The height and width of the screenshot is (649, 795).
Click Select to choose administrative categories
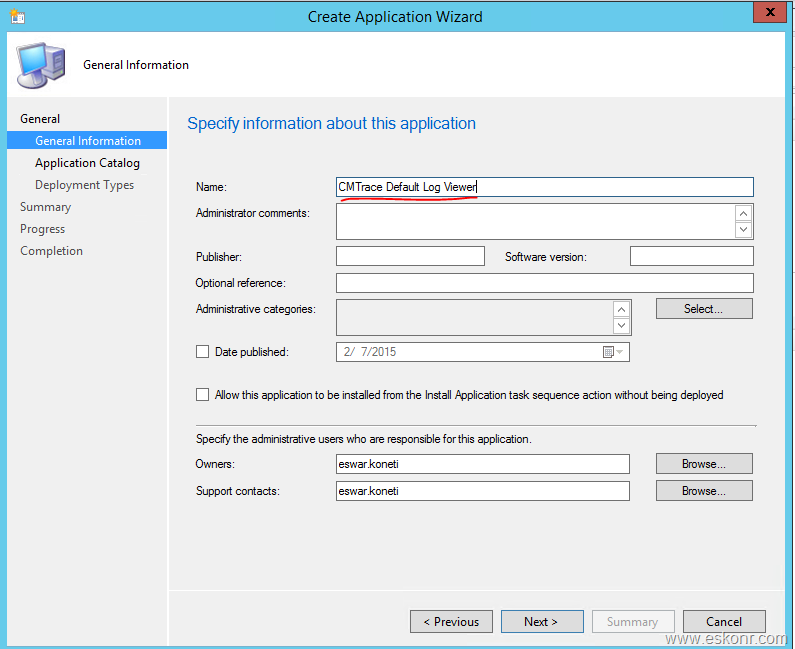703,309
